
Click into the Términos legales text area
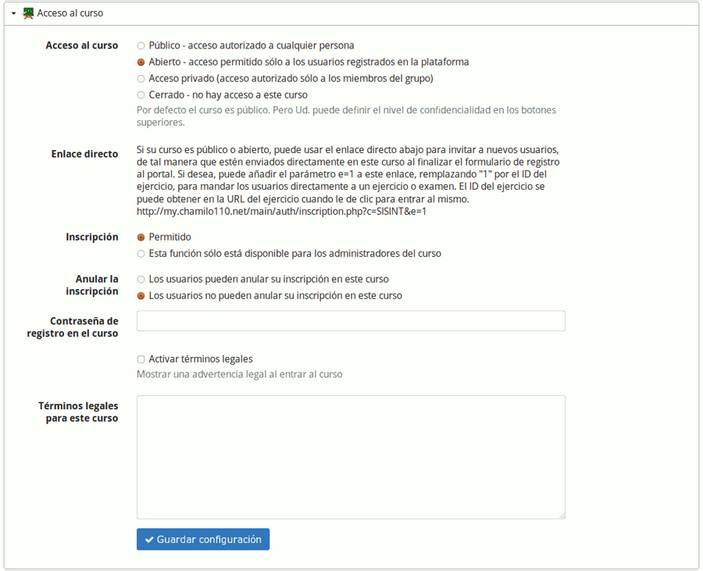click(x=351, y=457)
